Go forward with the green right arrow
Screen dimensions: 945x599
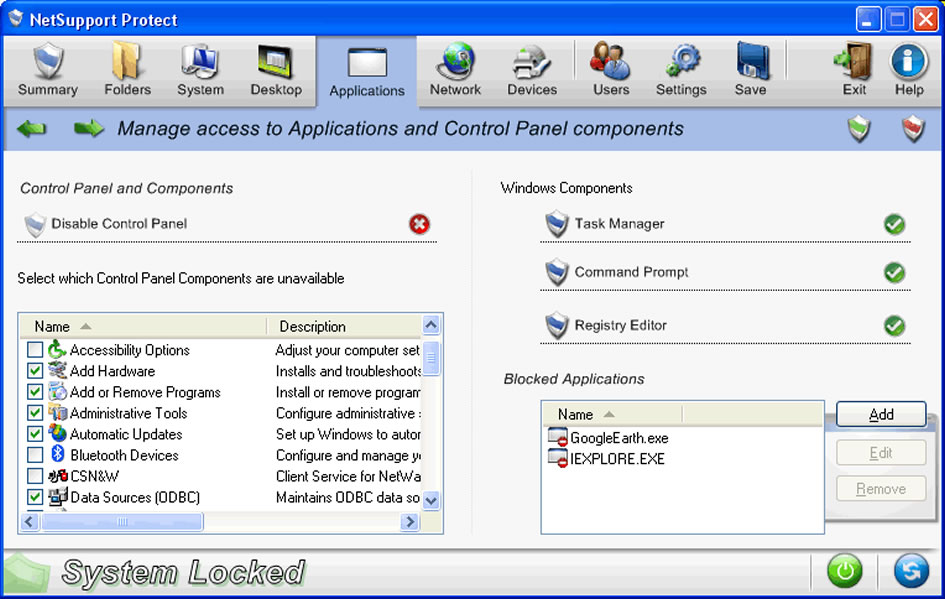(89, 128)
